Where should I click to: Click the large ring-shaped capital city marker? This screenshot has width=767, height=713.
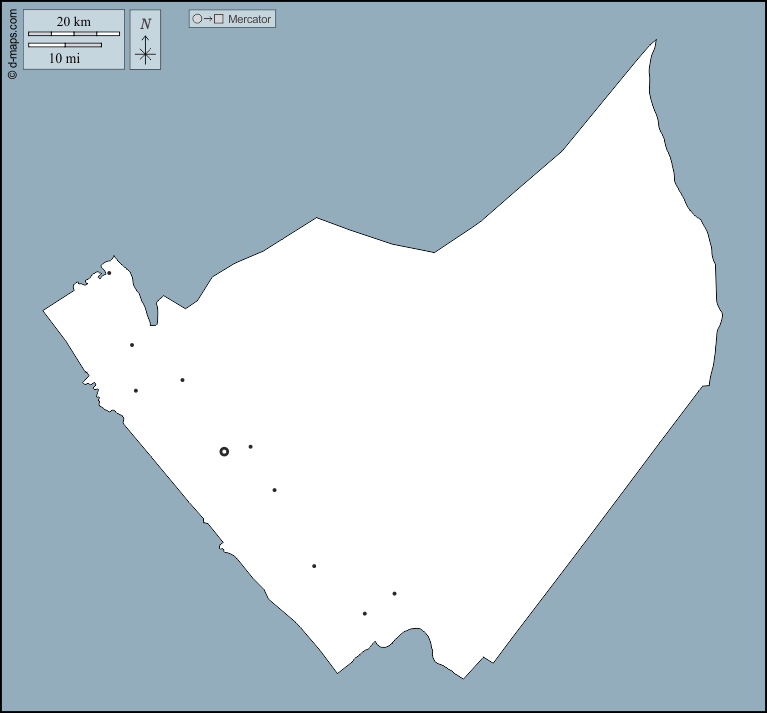coord(224,452)
